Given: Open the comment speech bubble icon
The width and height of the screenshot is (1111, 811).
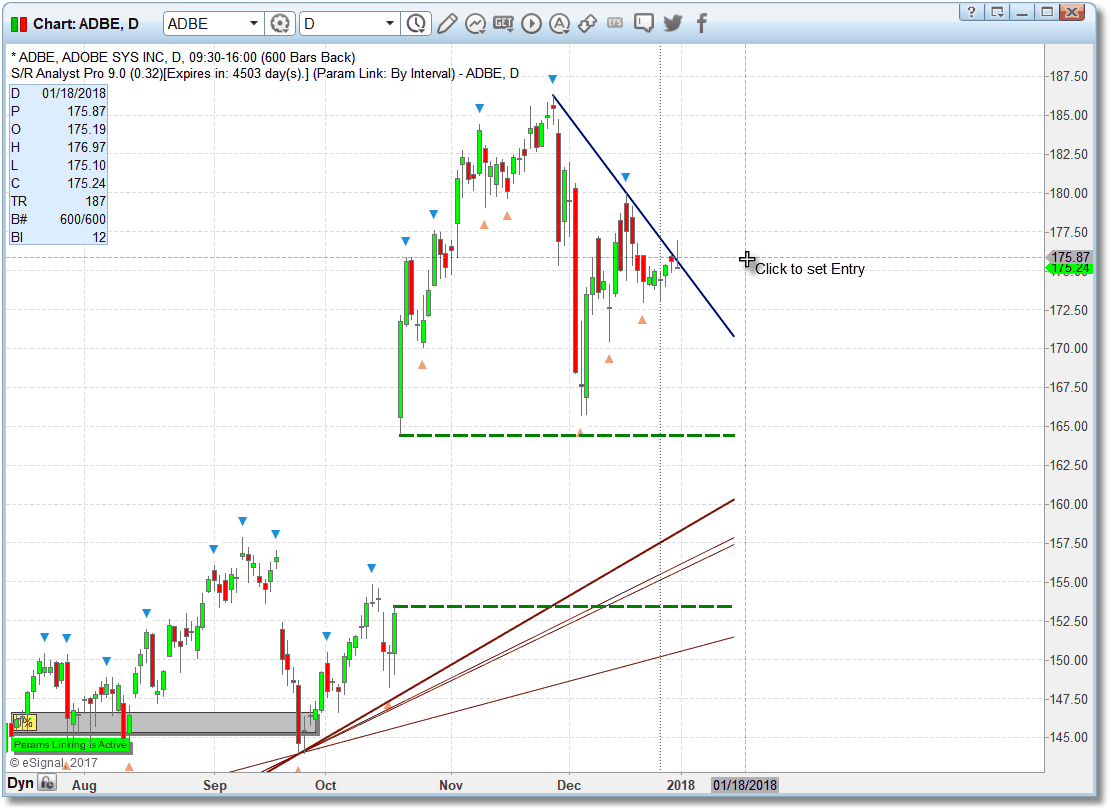Looking at the screenshot, I should tap(643, 23).
